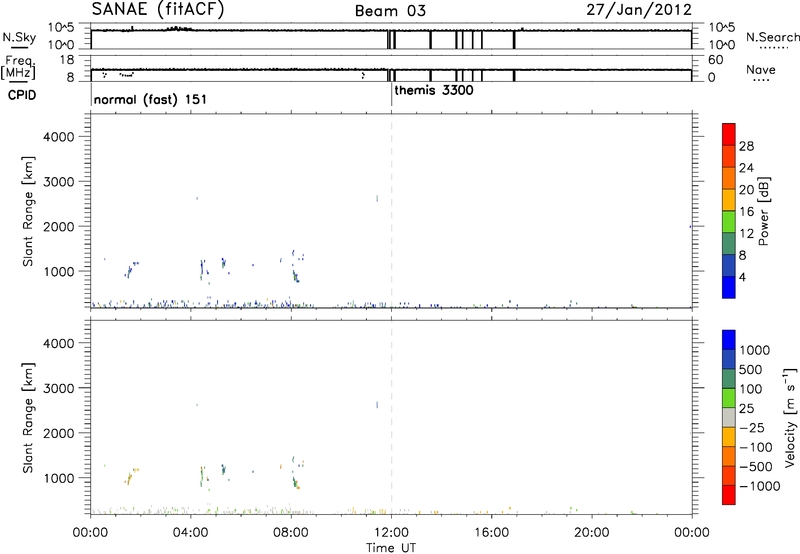This screenshot has width=800, height=554.
Task: Click the dashed 12:00 line in power panel
Action: pyautogui.click(x=391, y=211)
